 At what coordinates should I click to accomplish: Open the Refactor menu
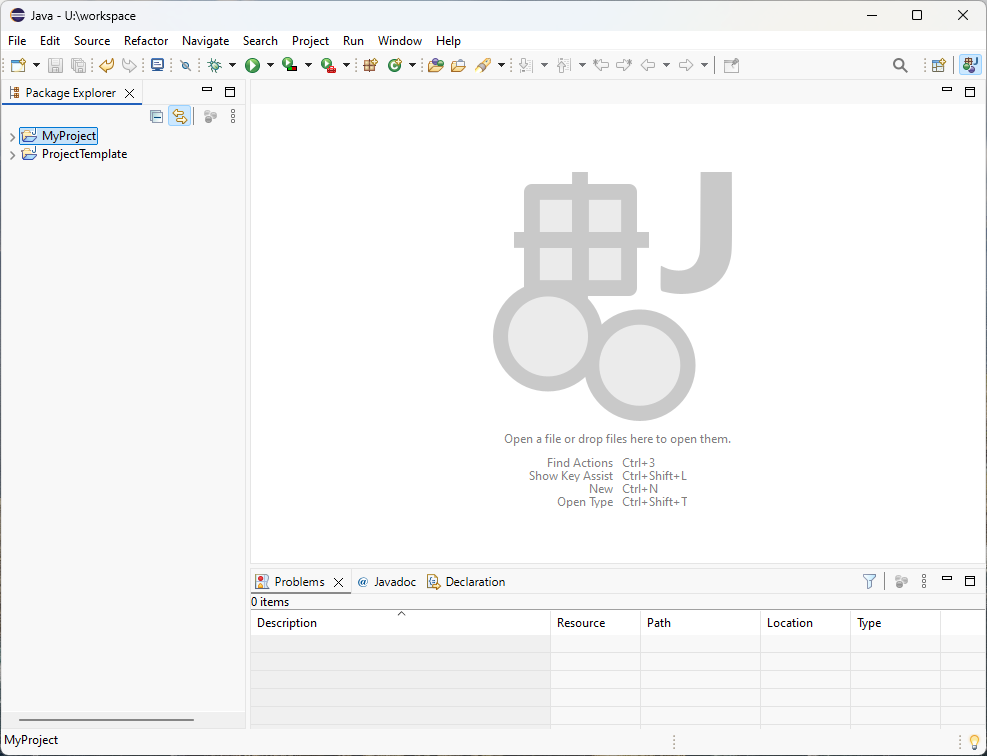(146, 41)
